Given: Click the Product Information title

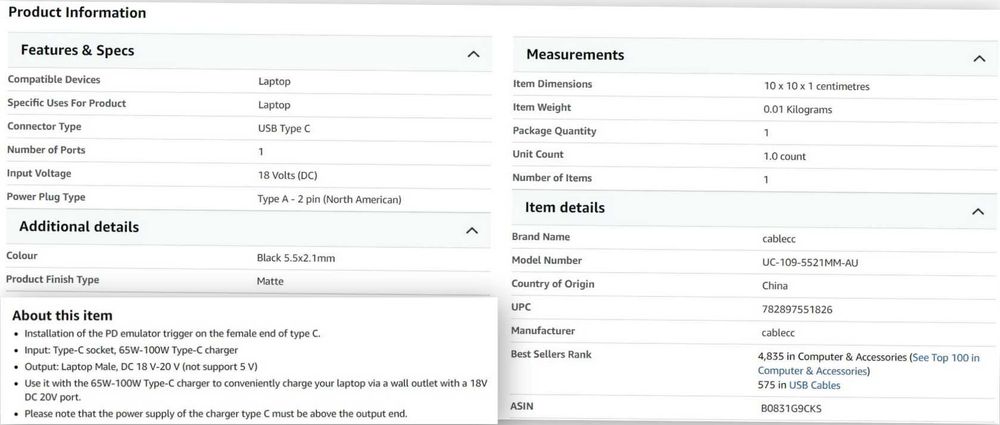Looking at the screenshot, I should click(x=77, y=12).
